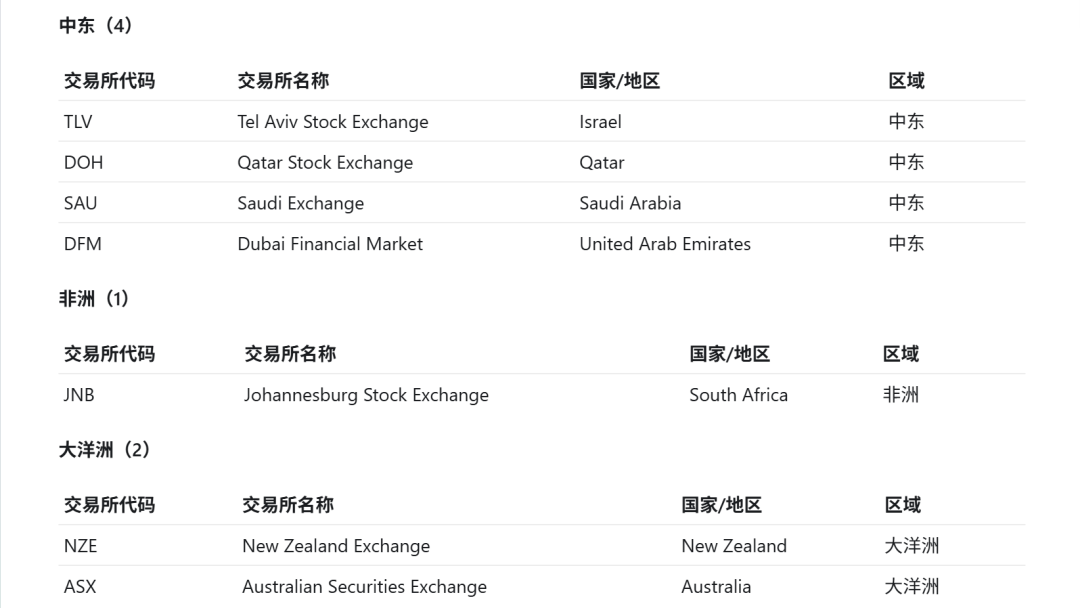Click the 非洲 (1) section heading
This screenshot has width=1080, height=608.
pyautogui.click(x=94, y=299)
